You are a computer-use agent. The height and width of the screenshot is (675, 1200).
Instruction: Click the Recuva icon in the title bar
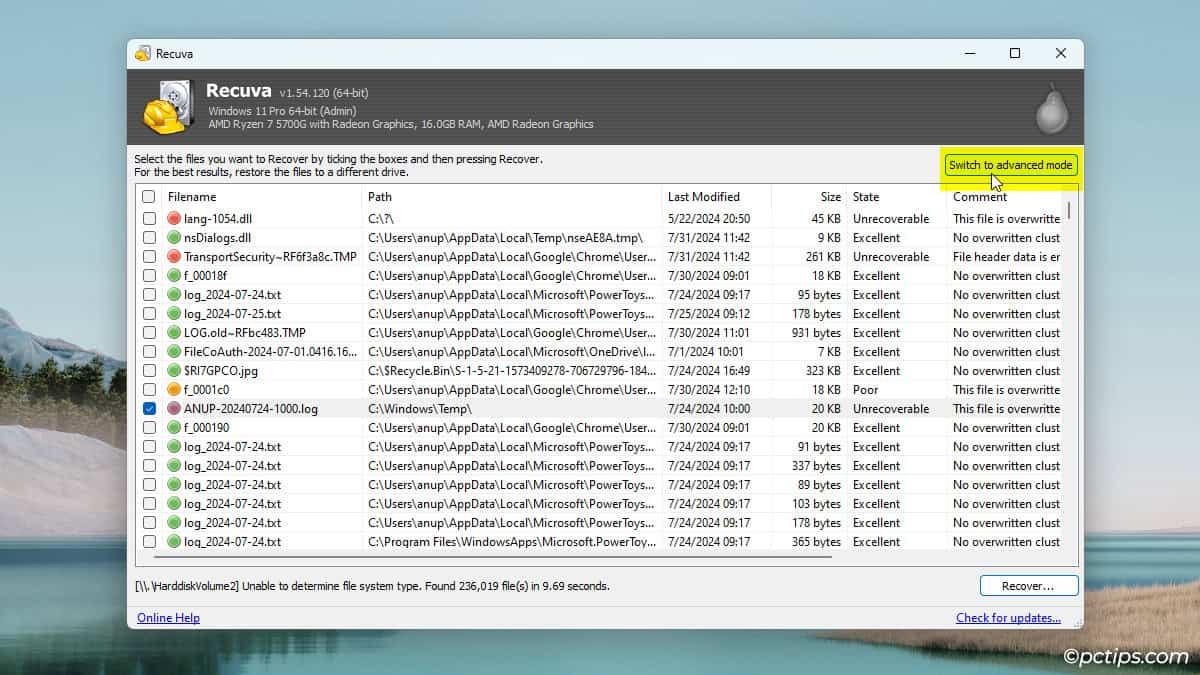(143, 53)
